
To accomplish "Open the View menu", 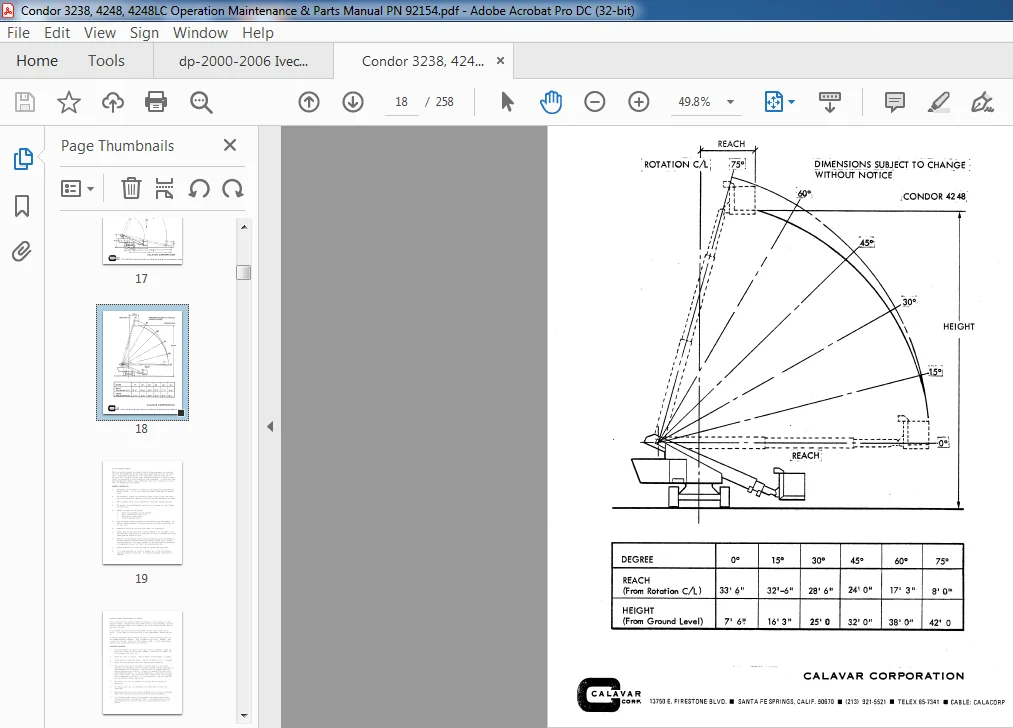I will tap(99, 33).
